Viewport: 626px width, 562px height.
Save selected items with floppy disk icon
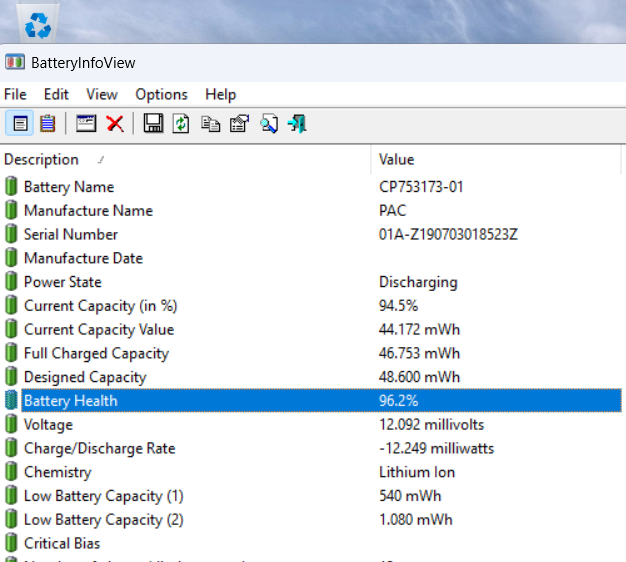(153, 123)
